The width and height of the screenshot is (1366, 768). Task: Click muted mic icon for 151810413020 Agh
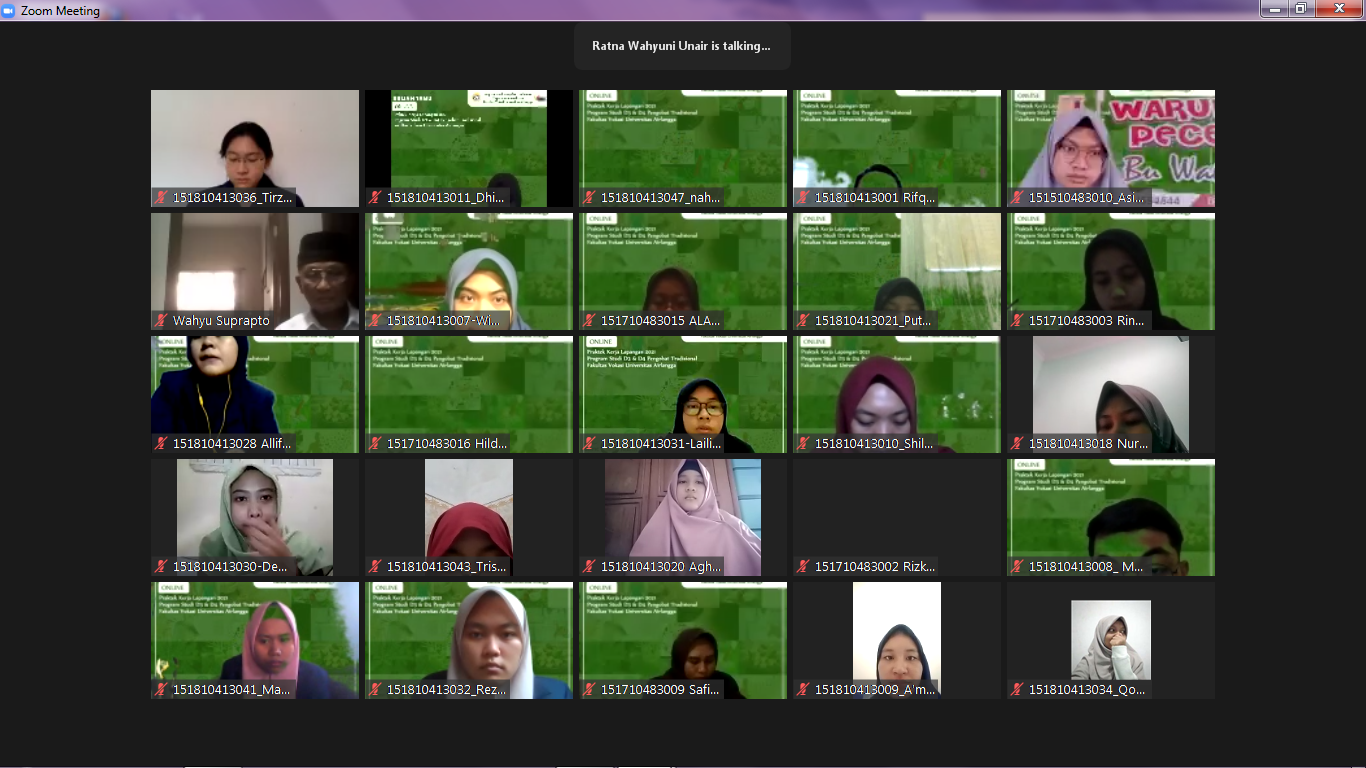[x=589, y=567]
